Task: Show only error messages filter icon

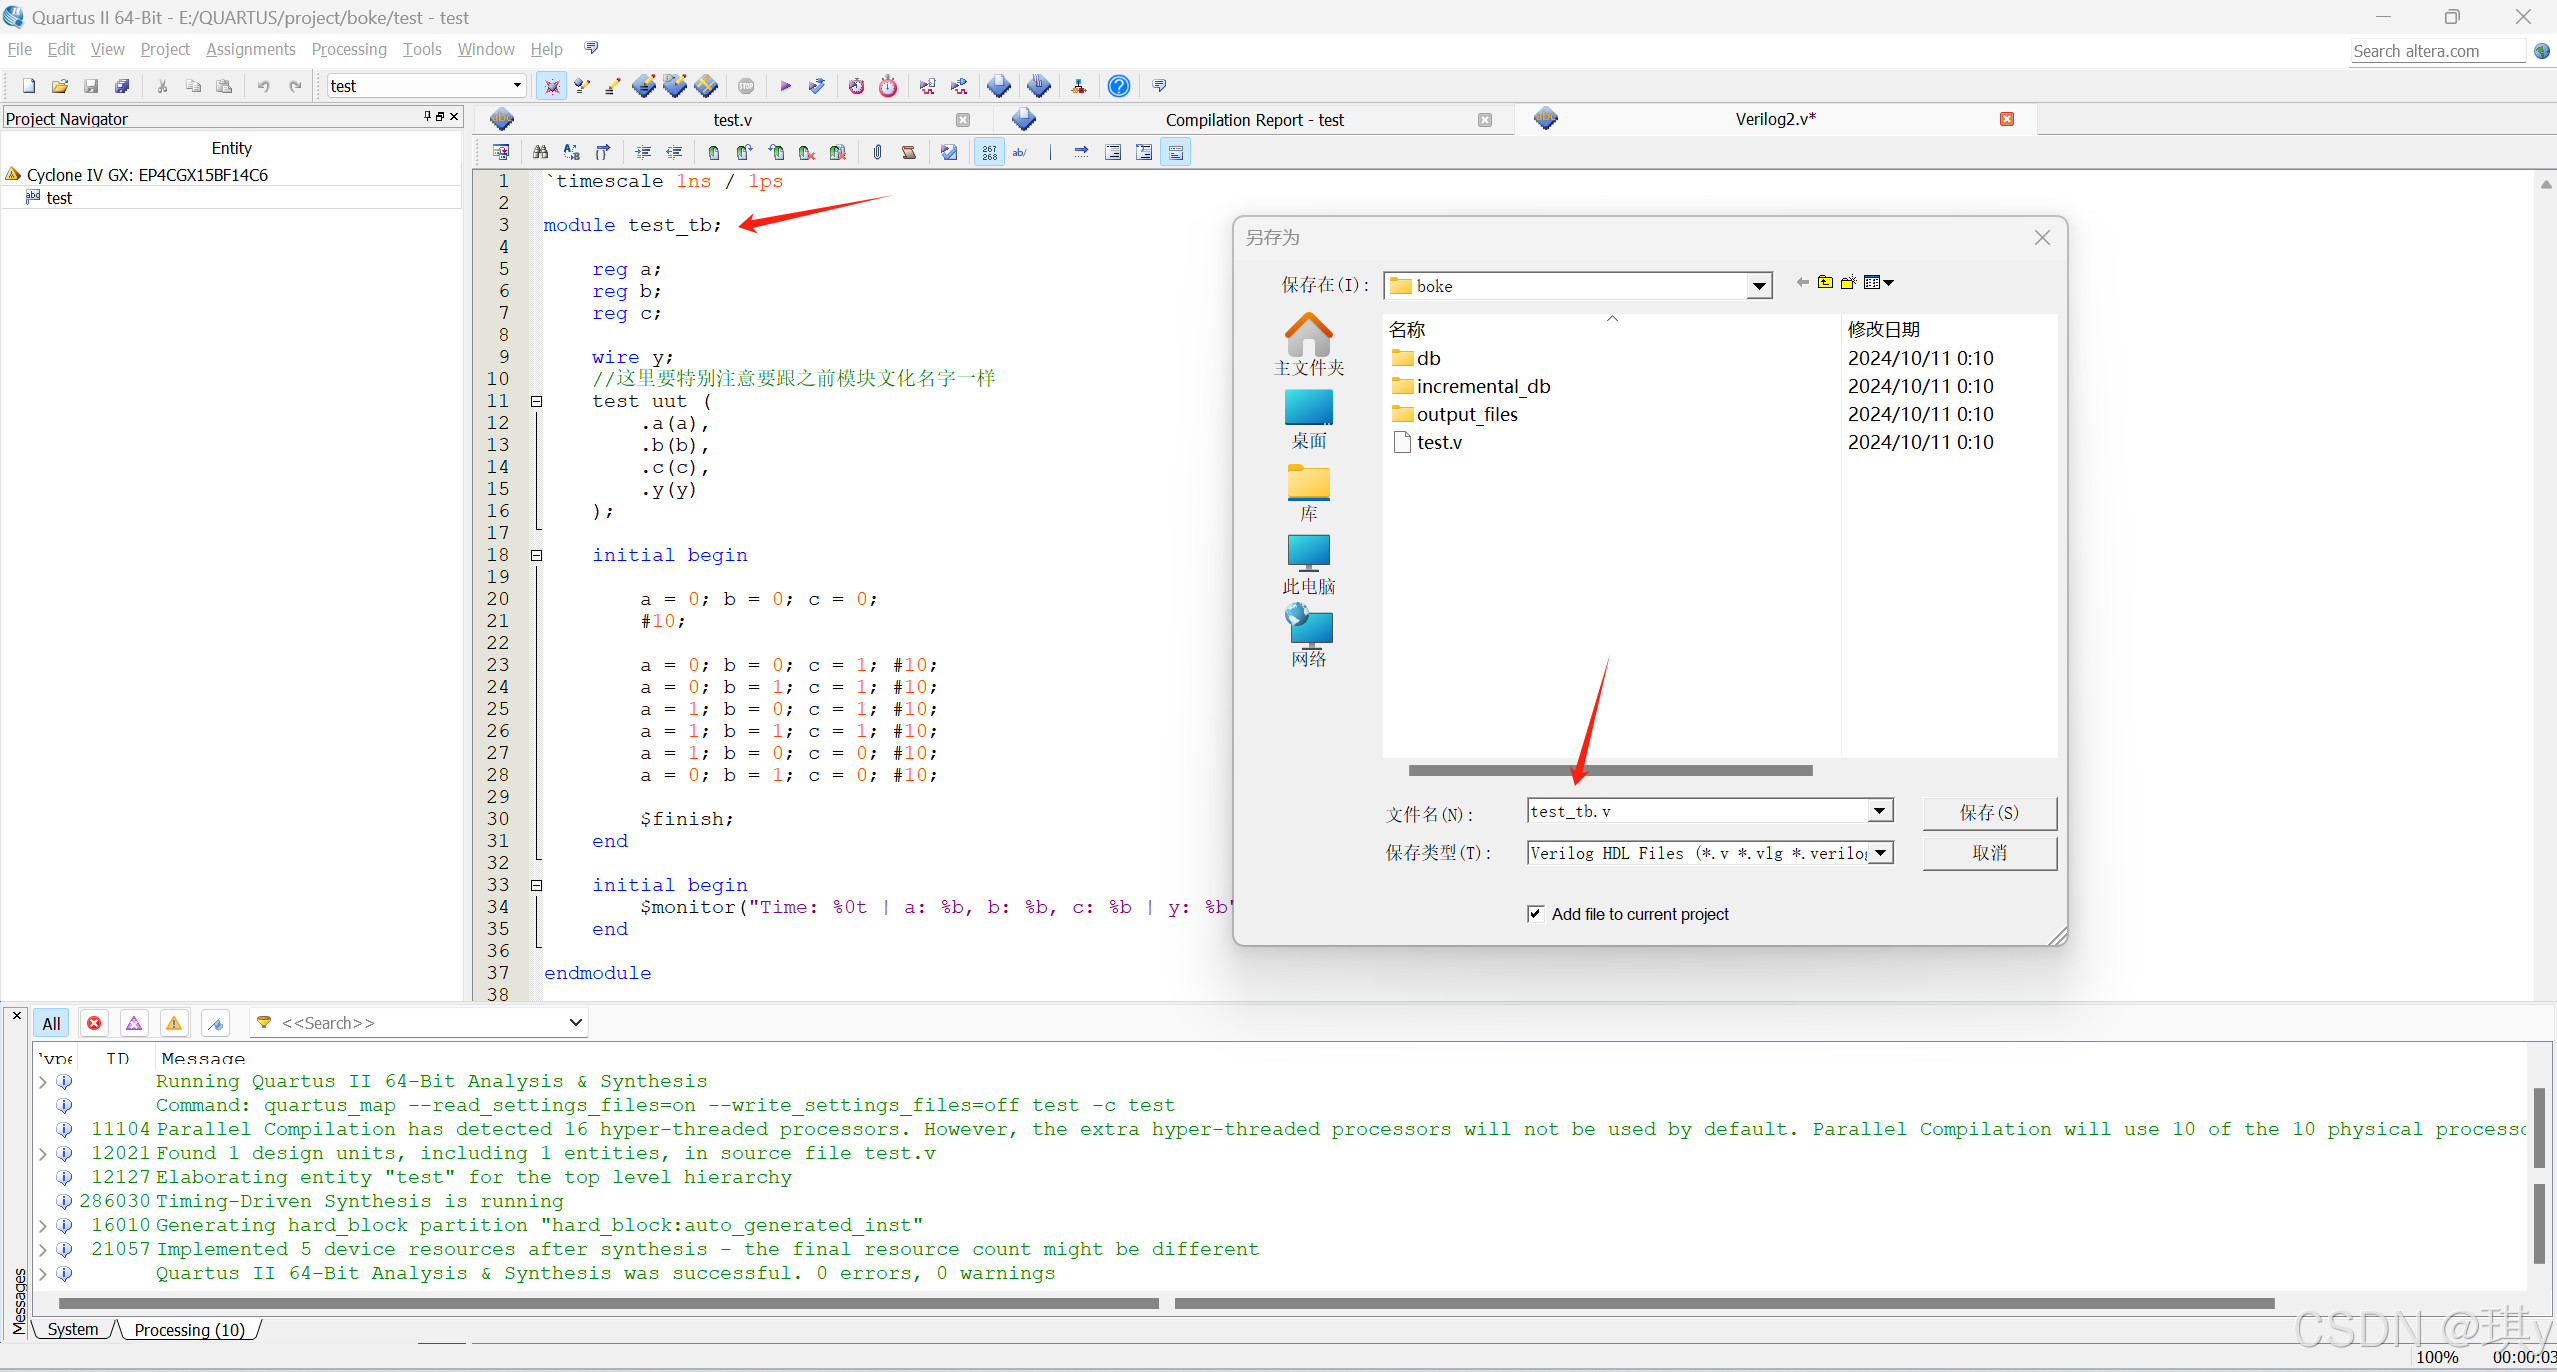Action: click(94, 1023)
